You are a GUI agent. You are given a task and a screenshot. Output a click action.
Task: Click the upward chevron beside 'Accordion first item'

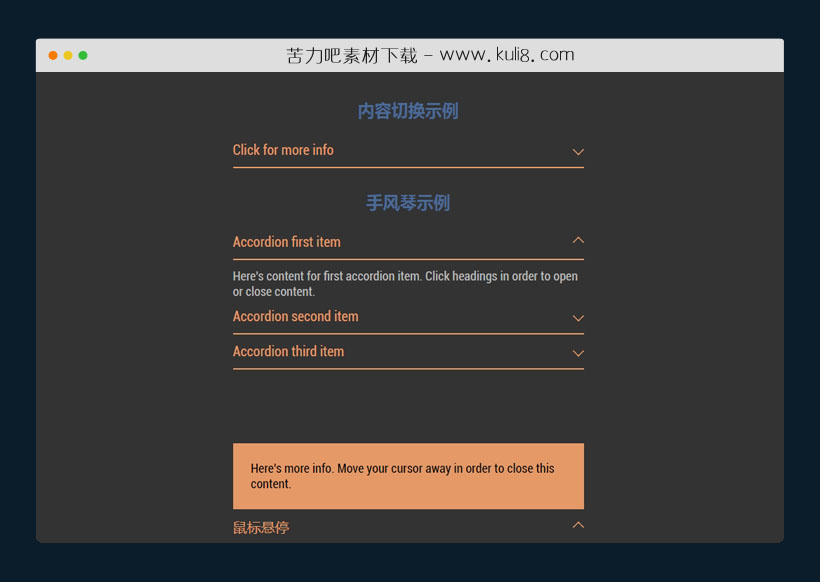tap(578, 241)
